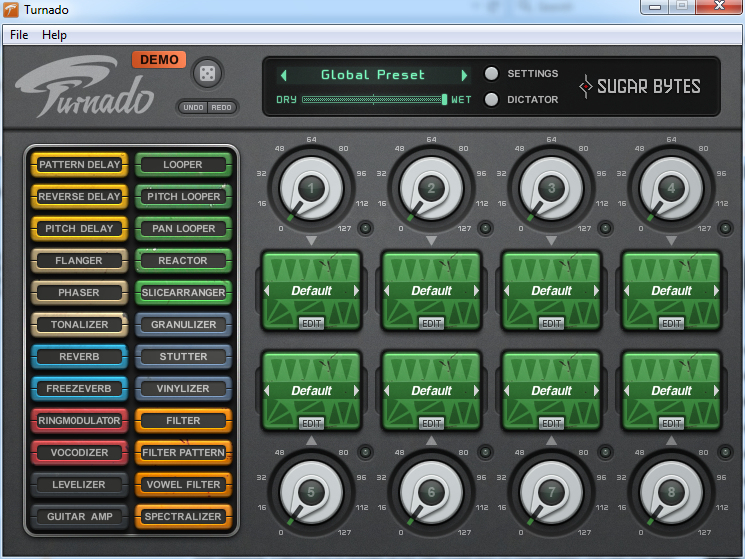Viewport: 745px width, 559px height.
Task: Toggle the small LED above knob 7
Action: pos(605,452)
